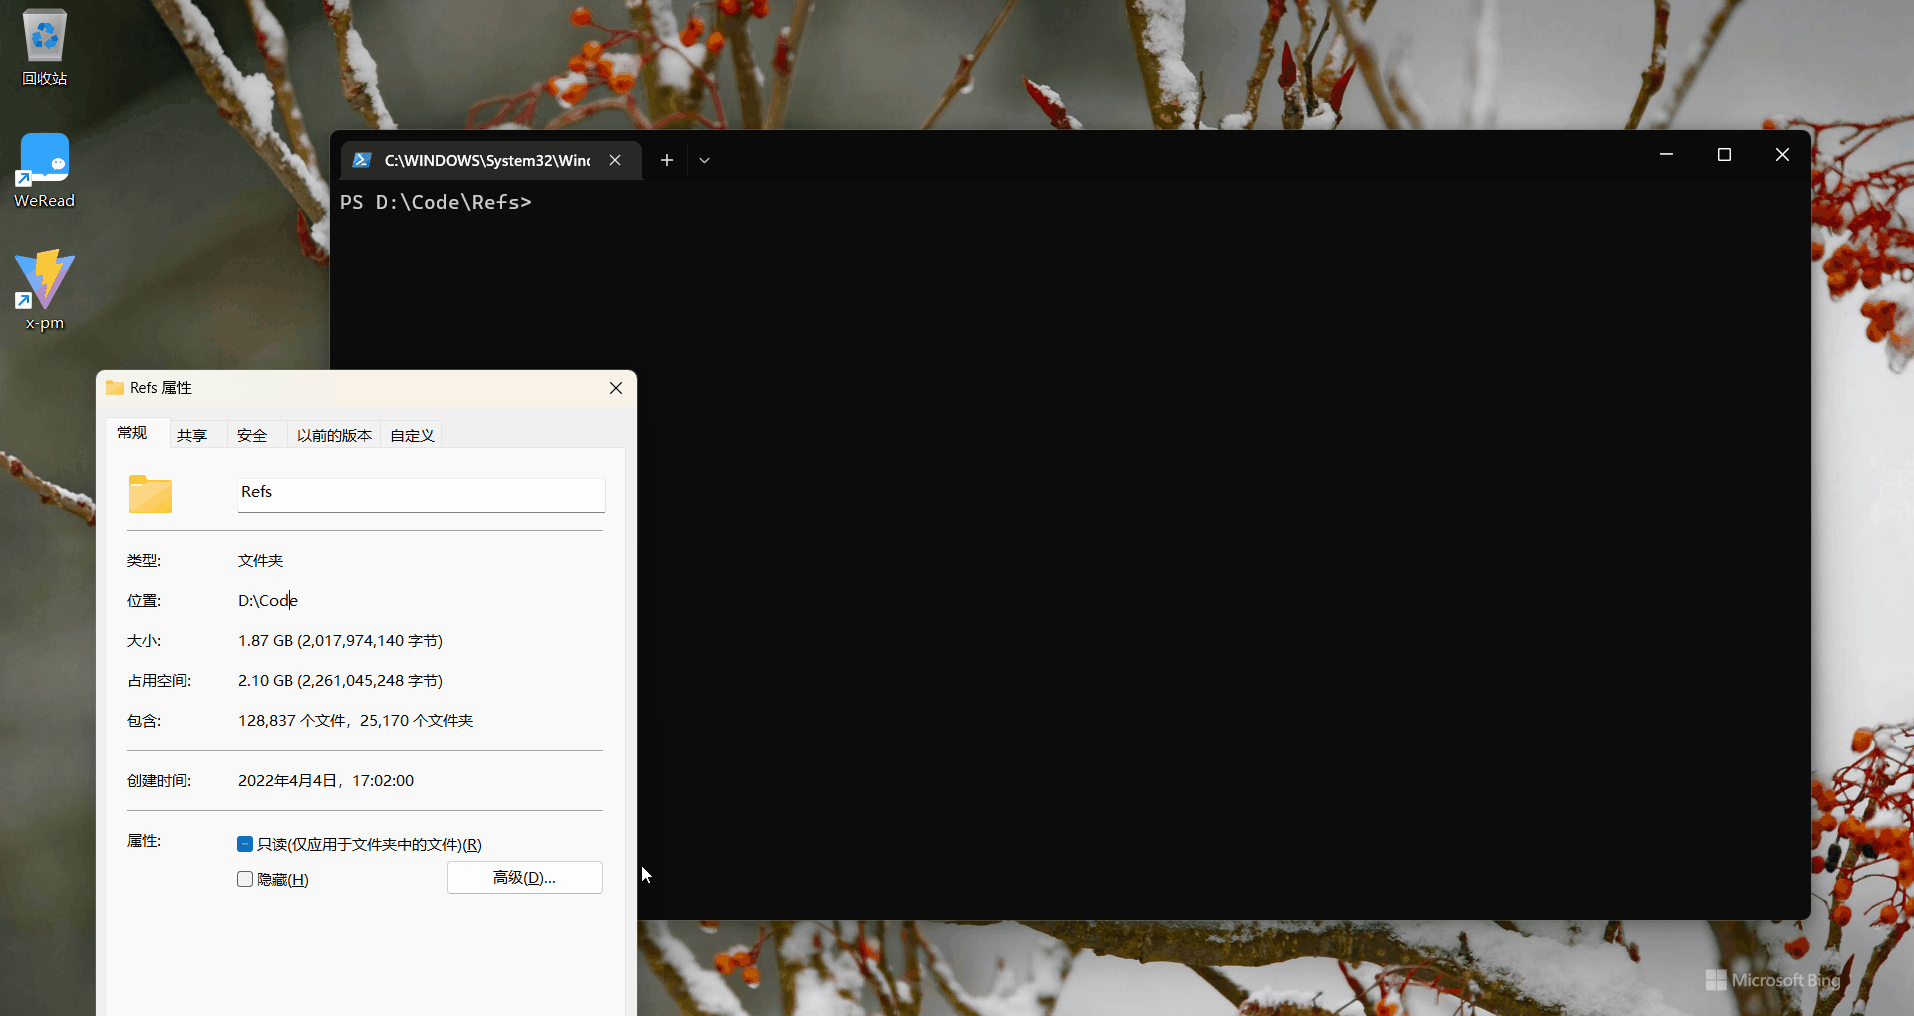Image resolution: width=1914 pixels, height=1016 pixels.
Task: Click the 1.87 GB size value
Action: pyautogui.click(x=340, y=640)
